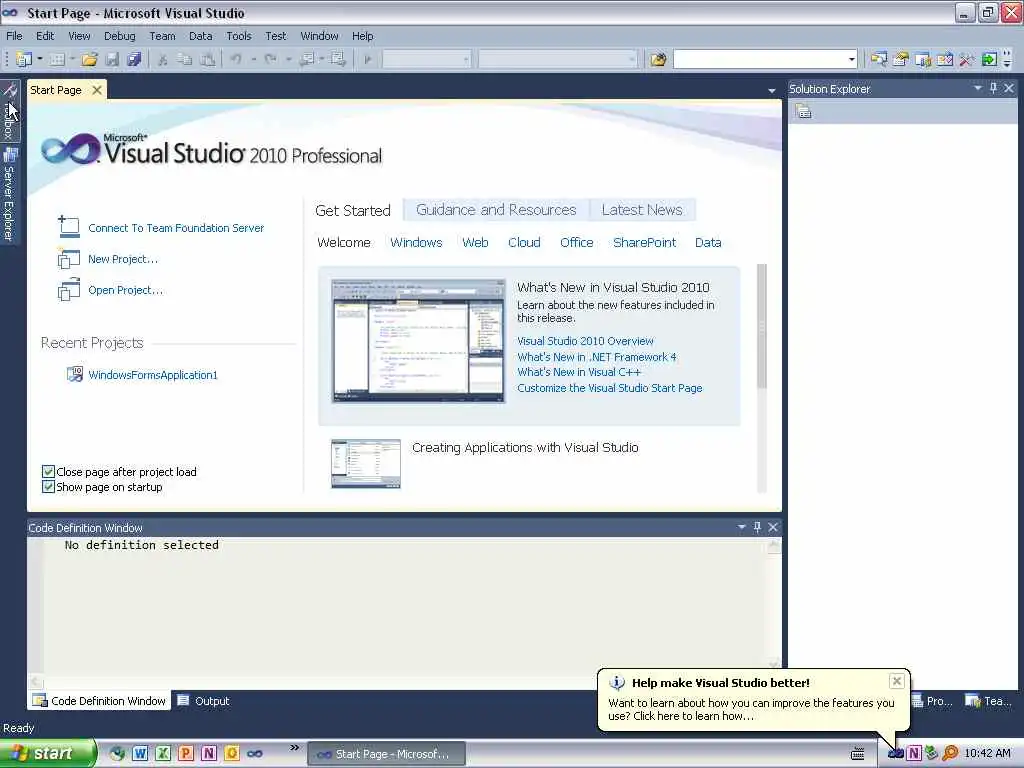Click the Solution Explorer properties icon
1024x768 pixels.
pos(803,112)
